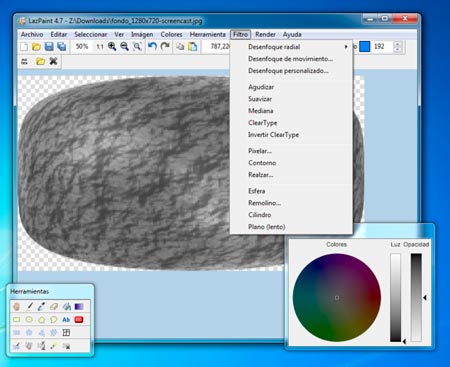Open the Seleccionar menu
Image resolution: width=450 pixels, height=367 pixels.
91,34
